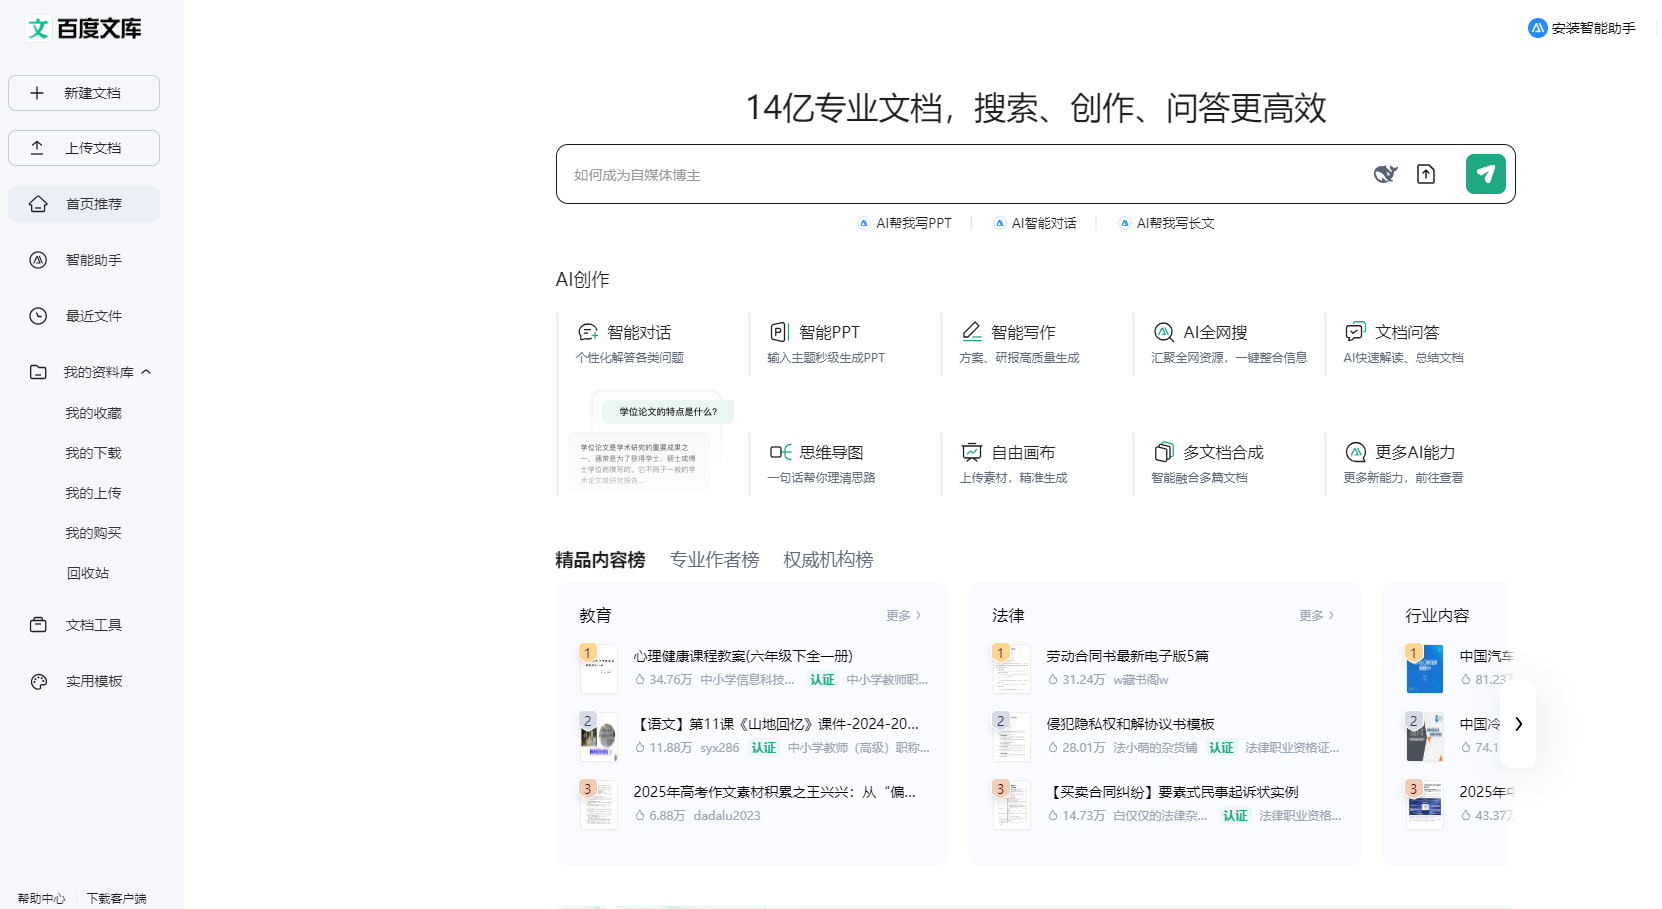
Task: Open 2025年高考作文素材积累 document title
Action: (x=774, y=792)
